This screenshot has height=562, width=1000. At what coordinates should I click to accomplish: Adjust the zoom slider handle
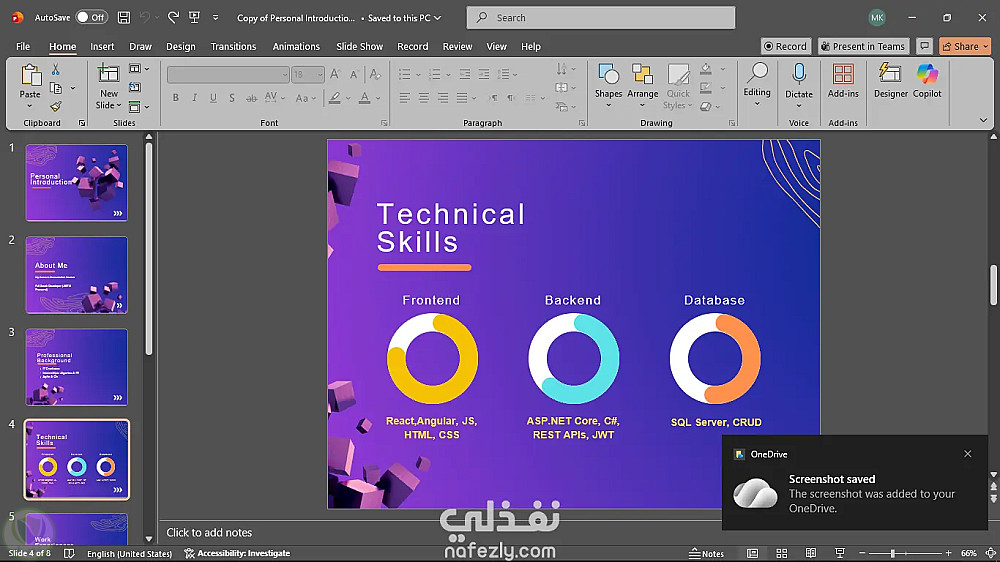point(893,553)
